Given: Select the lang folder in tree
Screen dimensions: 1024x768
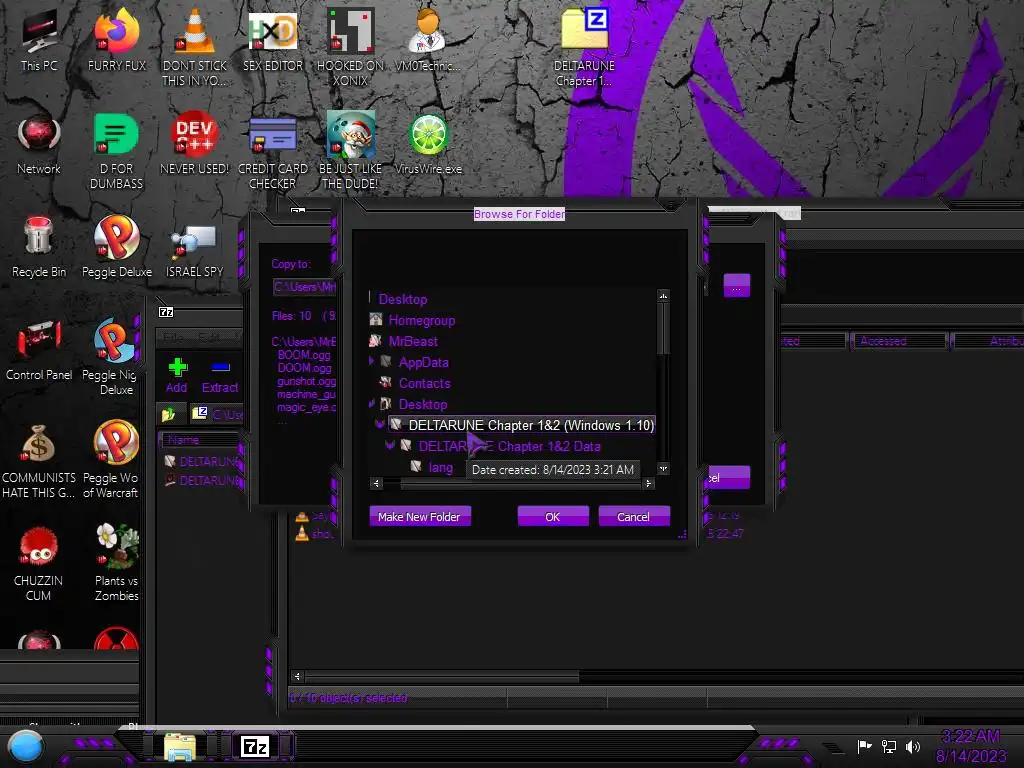Looking at the screenshot, I should click(441, 468).
